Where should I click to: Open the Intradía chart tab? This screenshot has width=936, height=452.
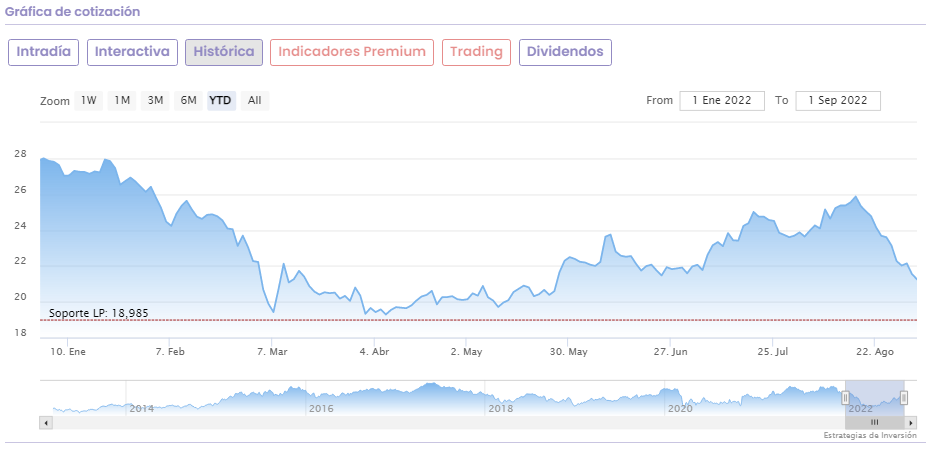[x=43, y=52]
